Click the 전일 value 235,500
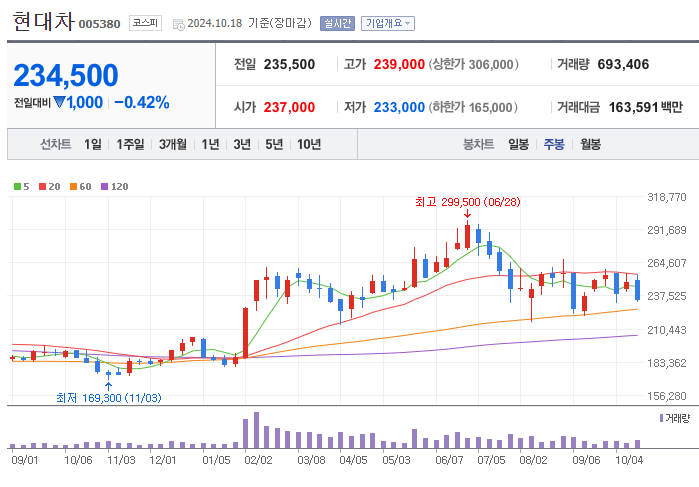 point(289,64)
